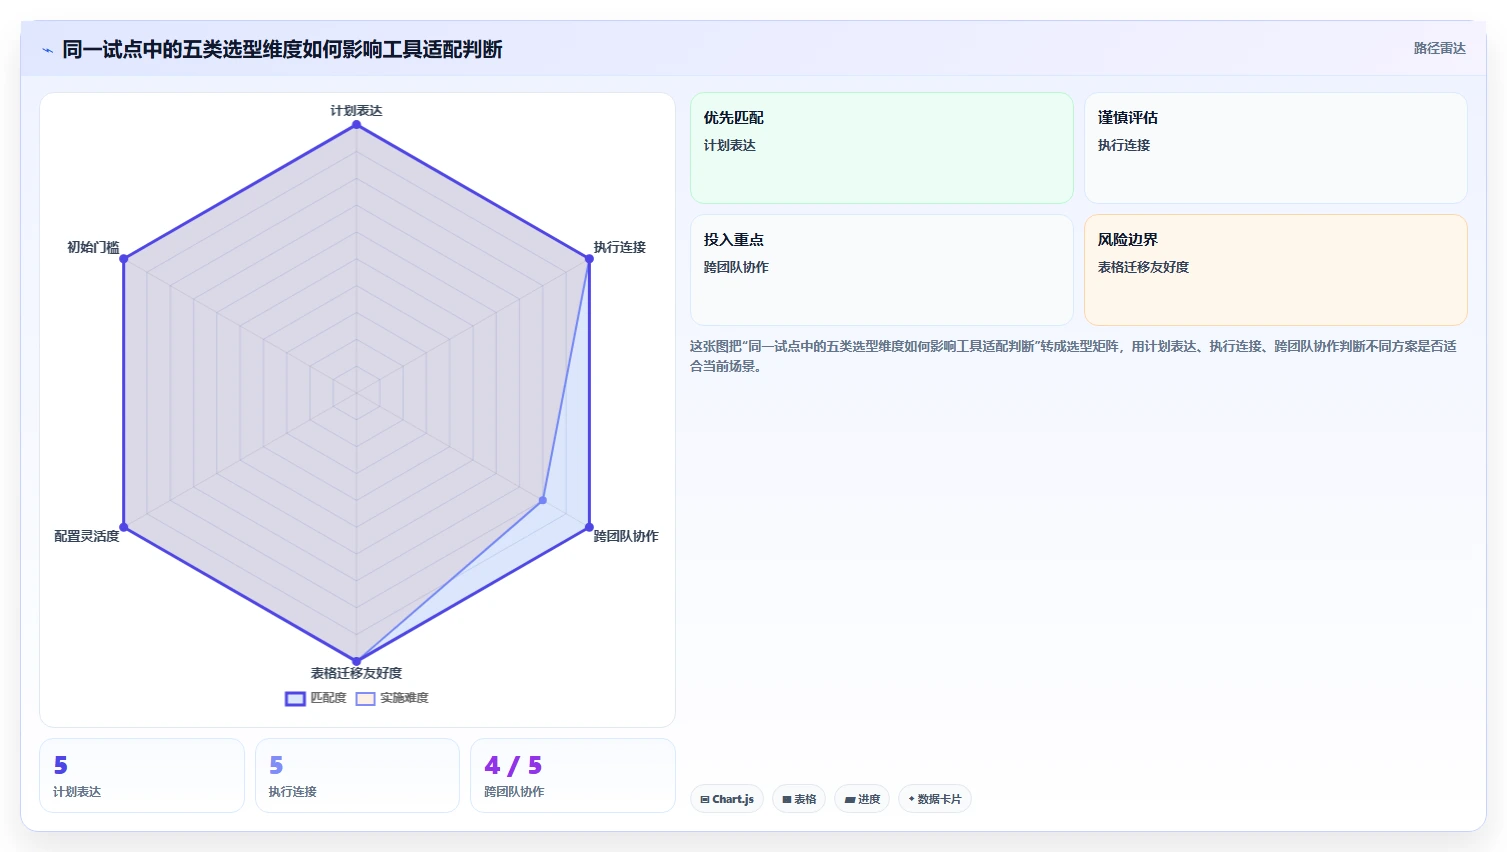Click the data point at 计划表达 vertex
1507x852 pixels.
click(356, 124)
